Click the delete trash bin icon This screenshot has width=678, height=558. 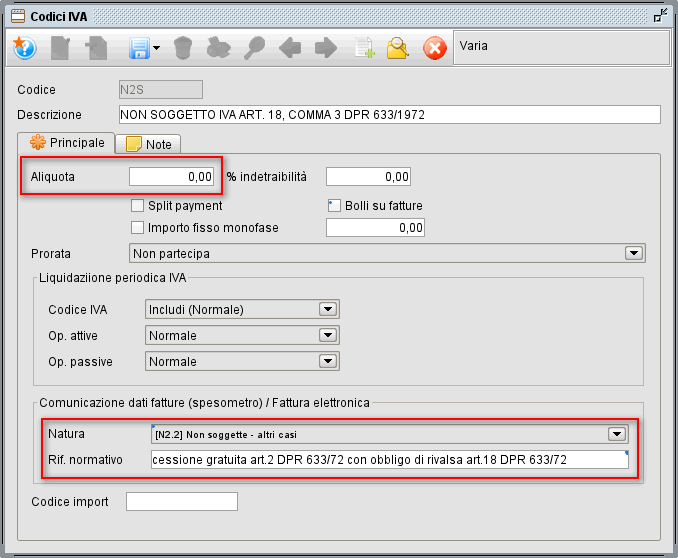(183, 48)
